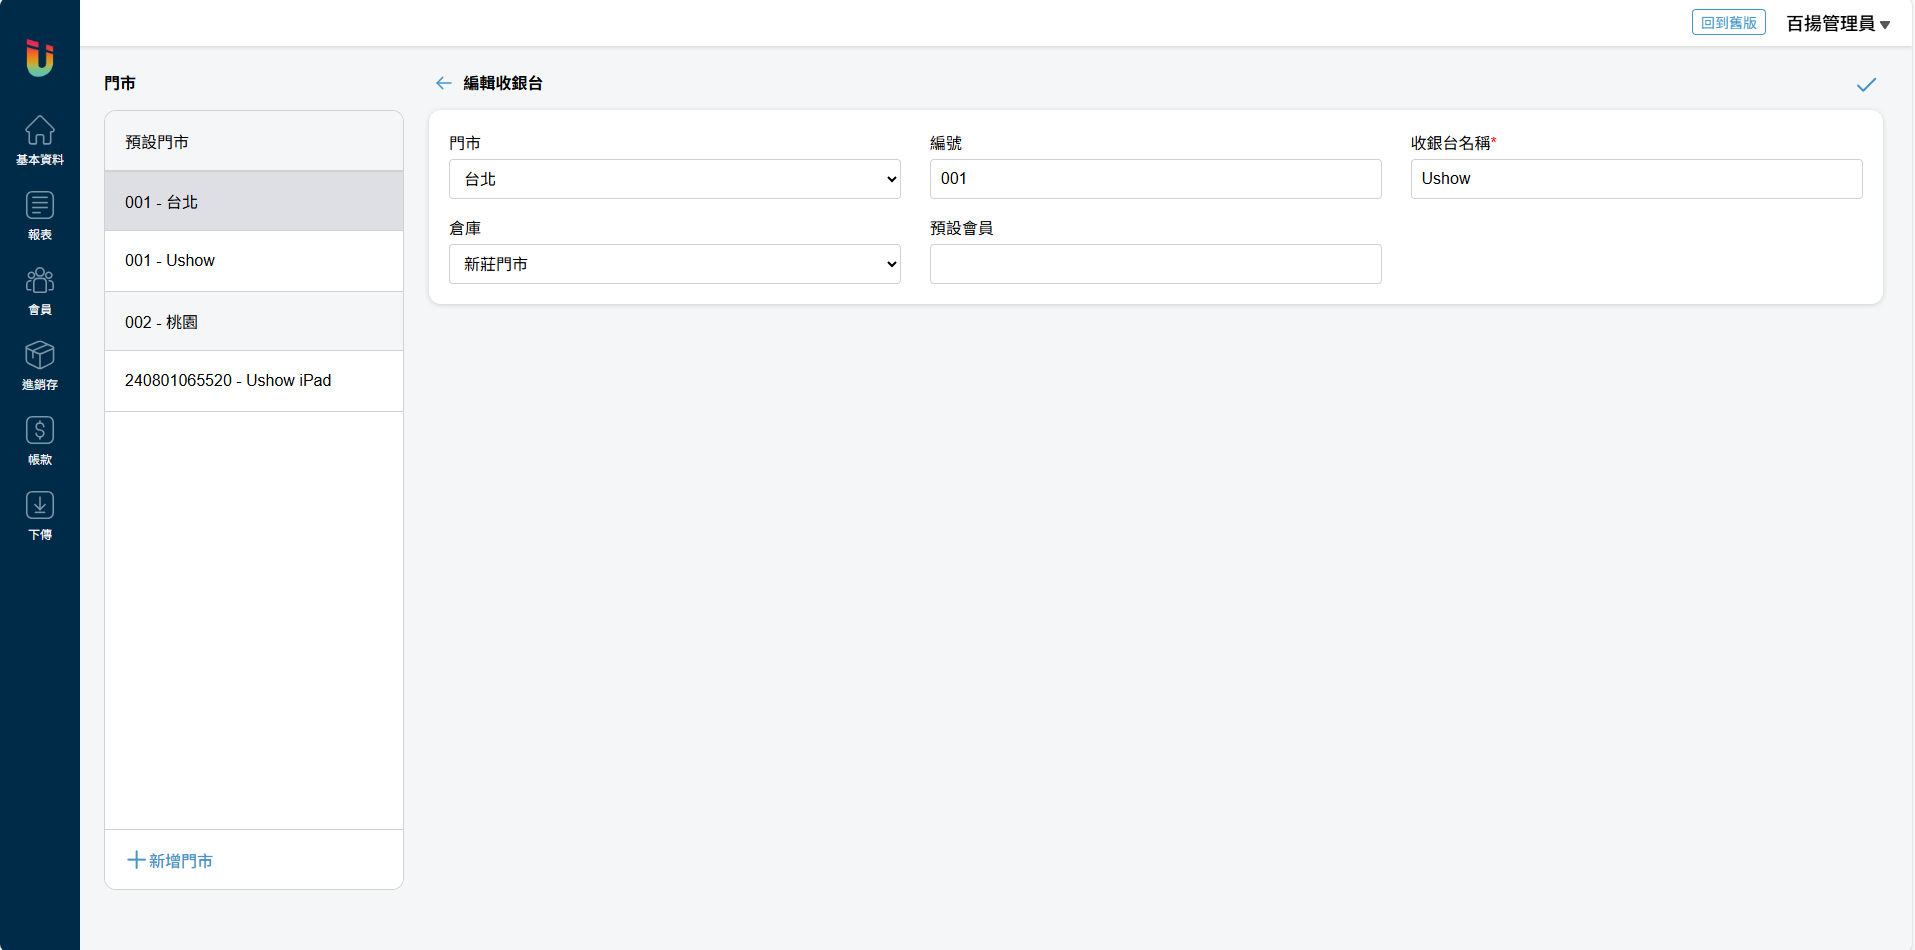Click the 回到舊版 button
This screenshot has width=1915, height=950.
point(1728,23)
